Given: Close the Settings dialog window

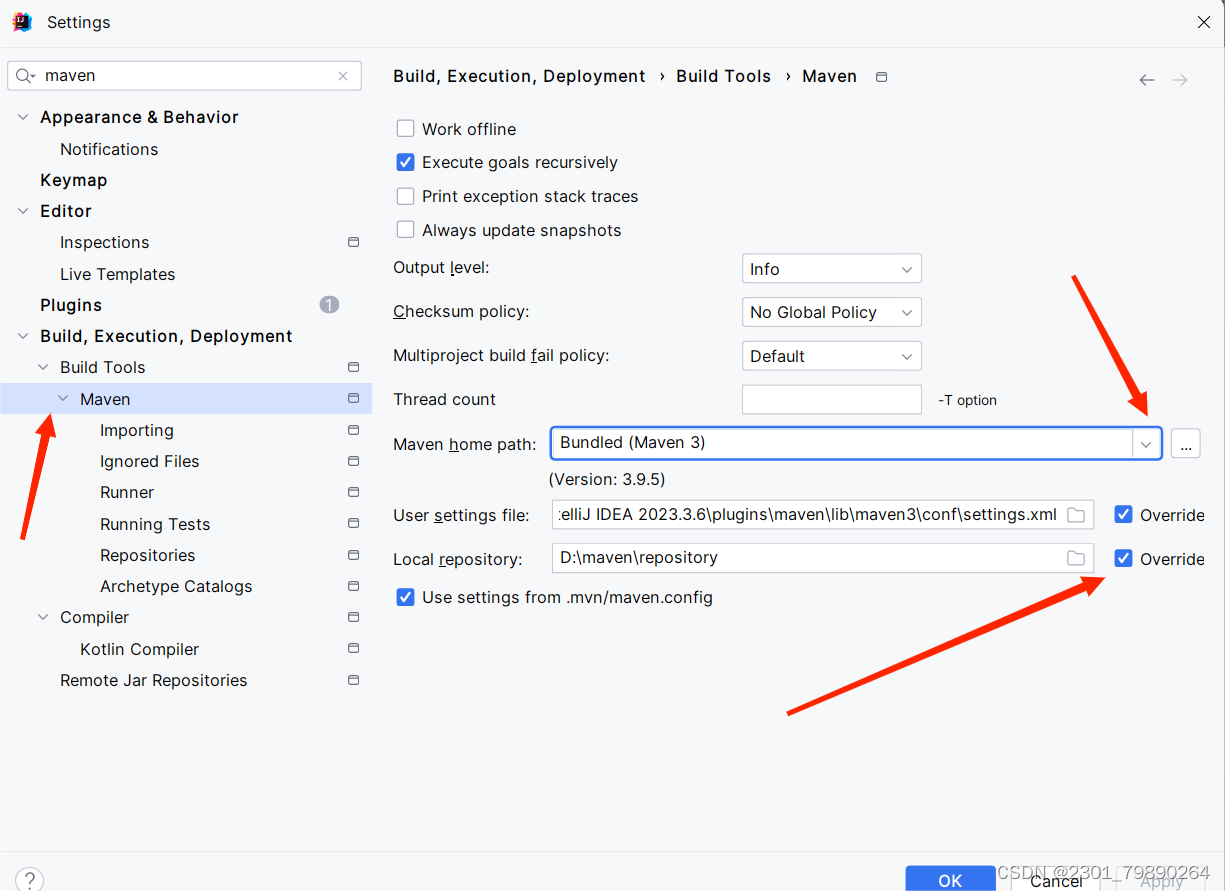Looking at the screenshot, I should (x=1204, y=22).
